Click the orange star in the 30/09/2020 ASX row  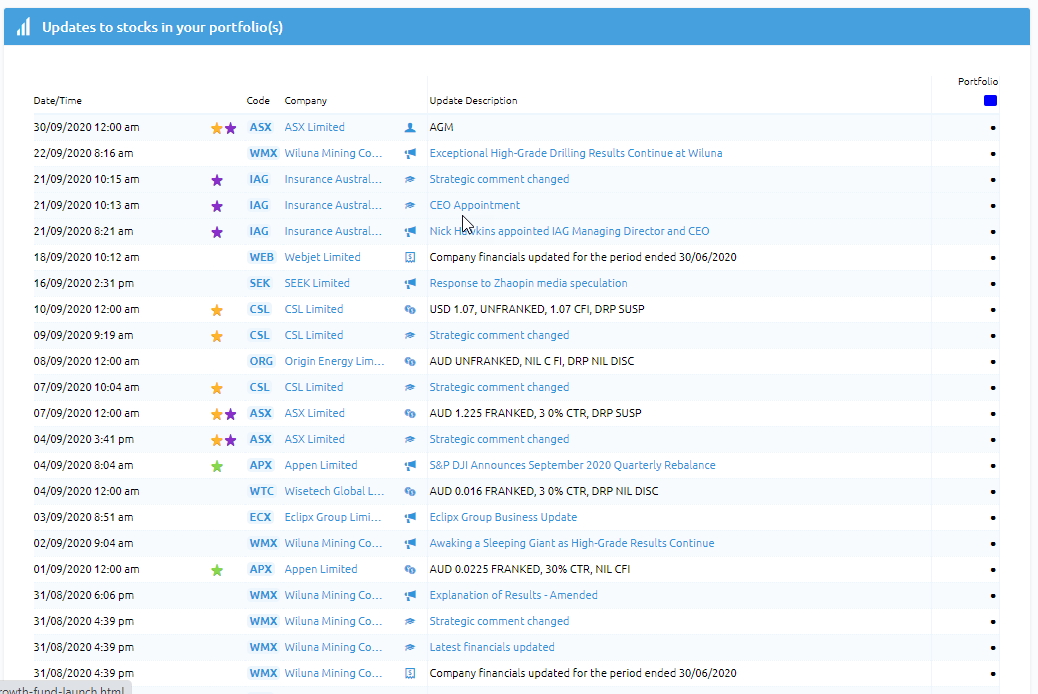click(216, 128)
